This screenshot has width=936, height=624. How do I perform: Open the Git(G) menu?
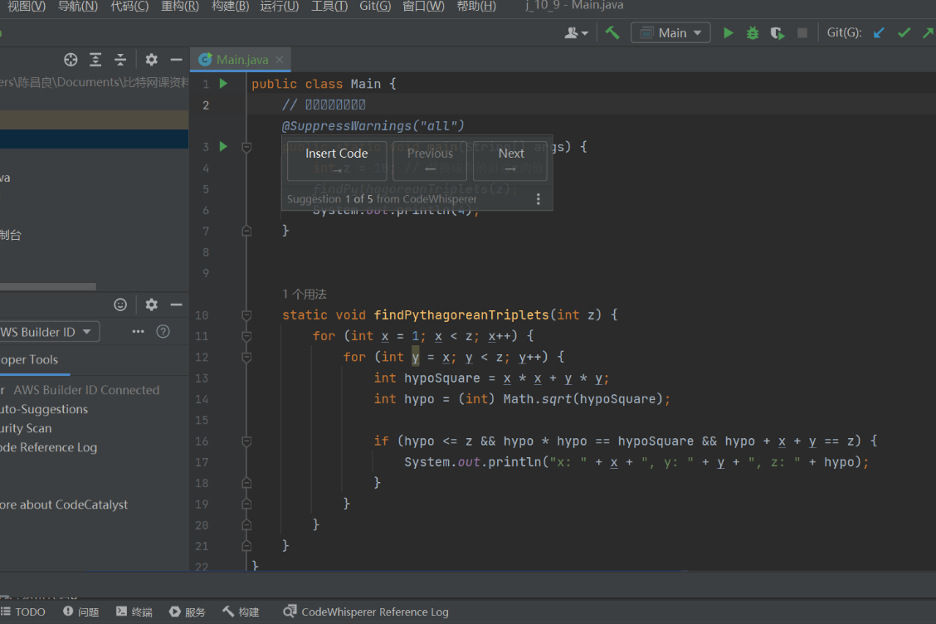(375, 6)
